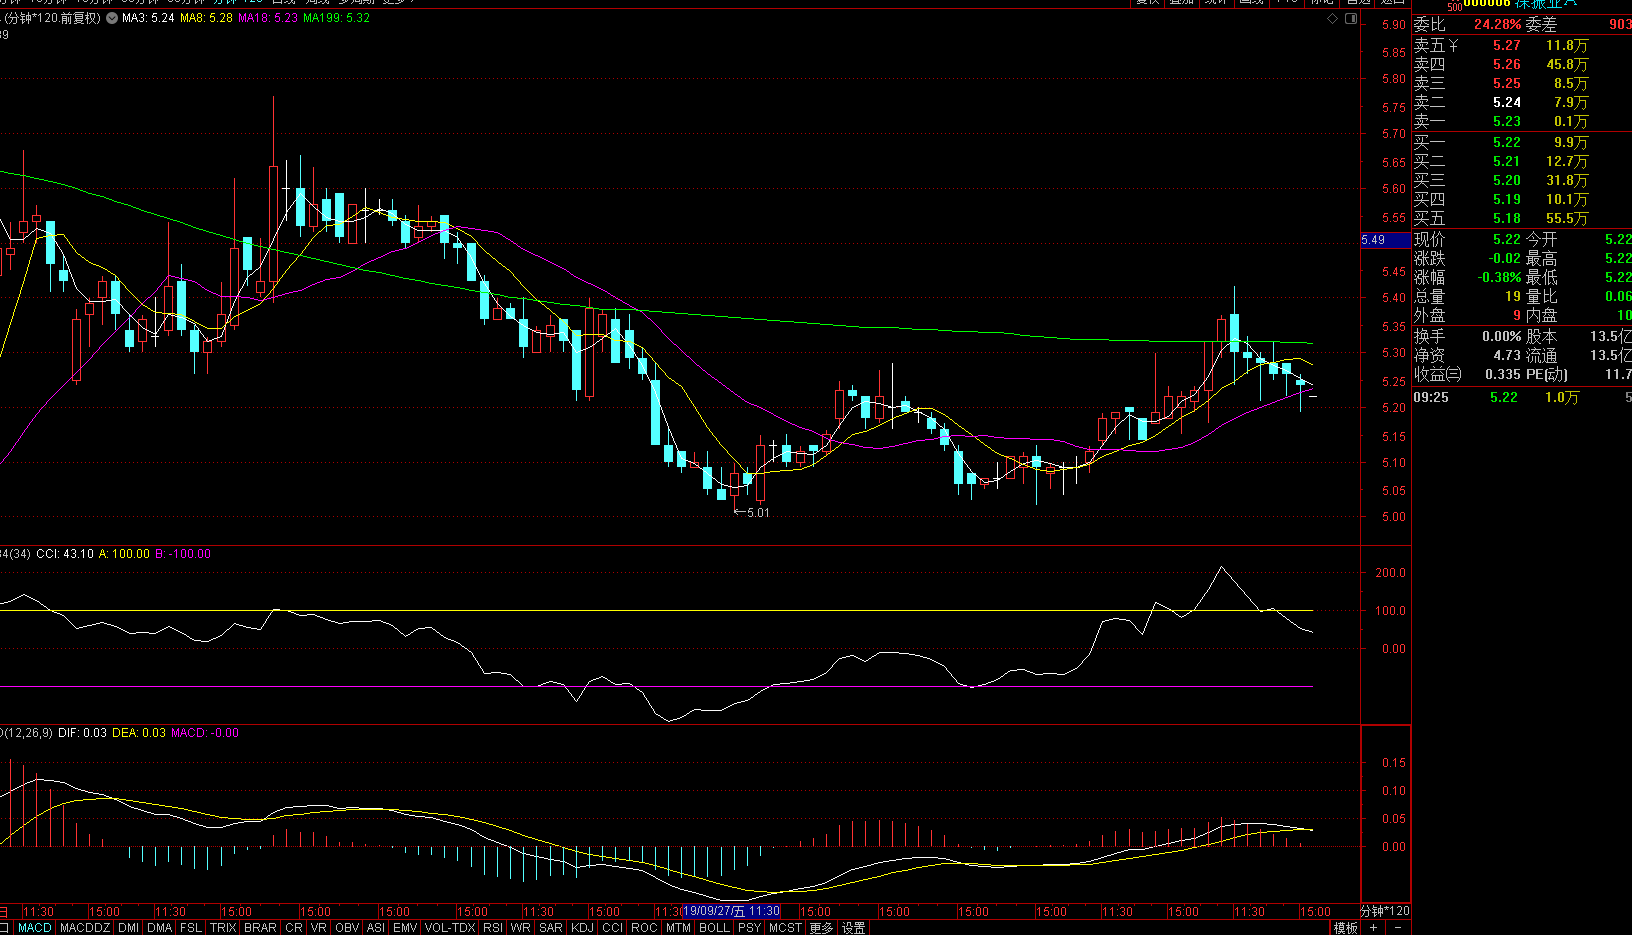Click the 收益(三) 0.335 value
This screenshot has height=935, width=1632.
tap(1502, 374)
